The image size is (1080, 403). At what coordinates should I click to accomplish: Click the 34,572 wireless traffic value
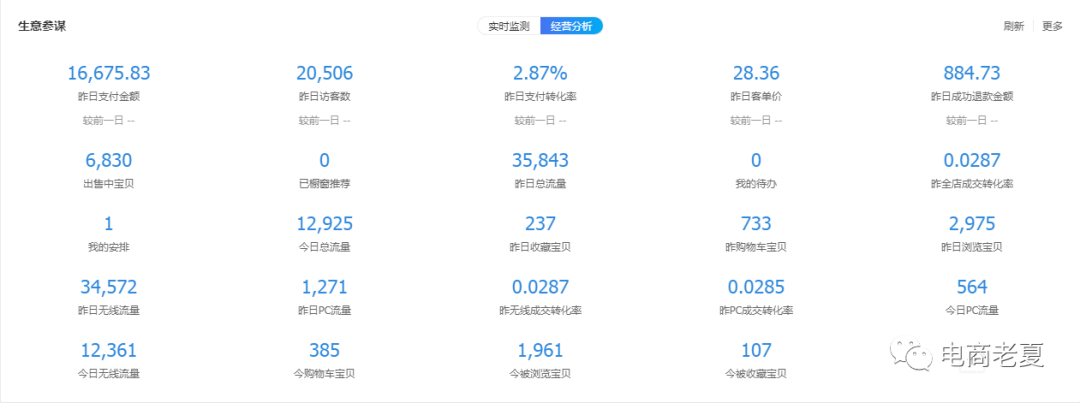point(109,287)
